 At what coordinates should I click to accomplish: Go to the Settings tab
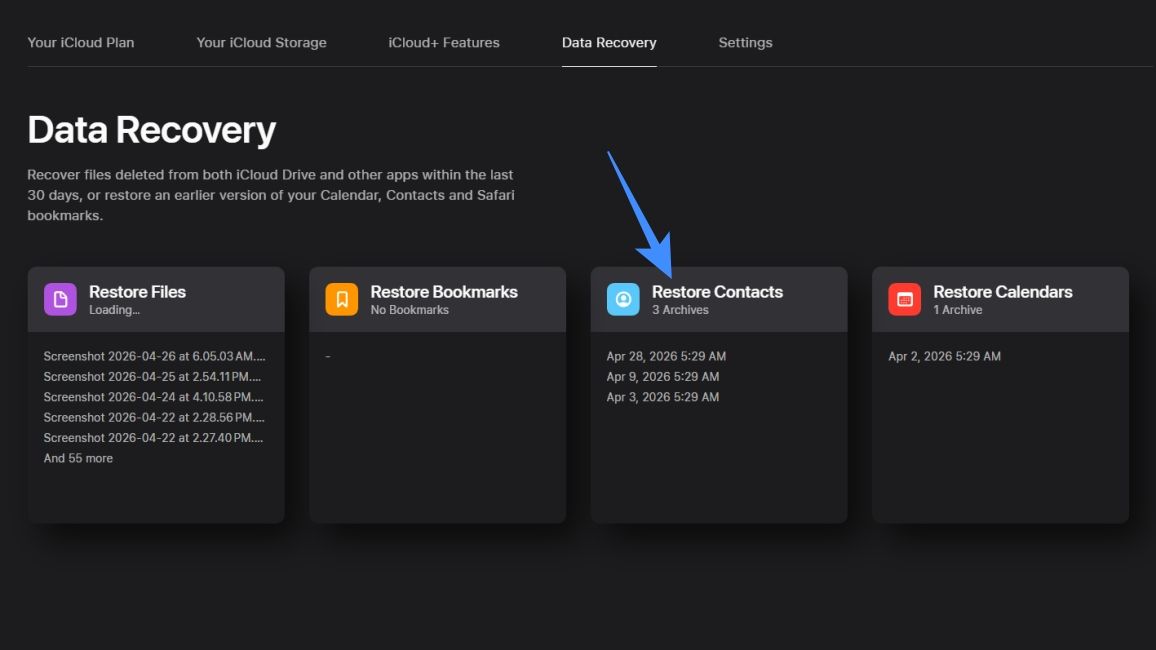745,43
